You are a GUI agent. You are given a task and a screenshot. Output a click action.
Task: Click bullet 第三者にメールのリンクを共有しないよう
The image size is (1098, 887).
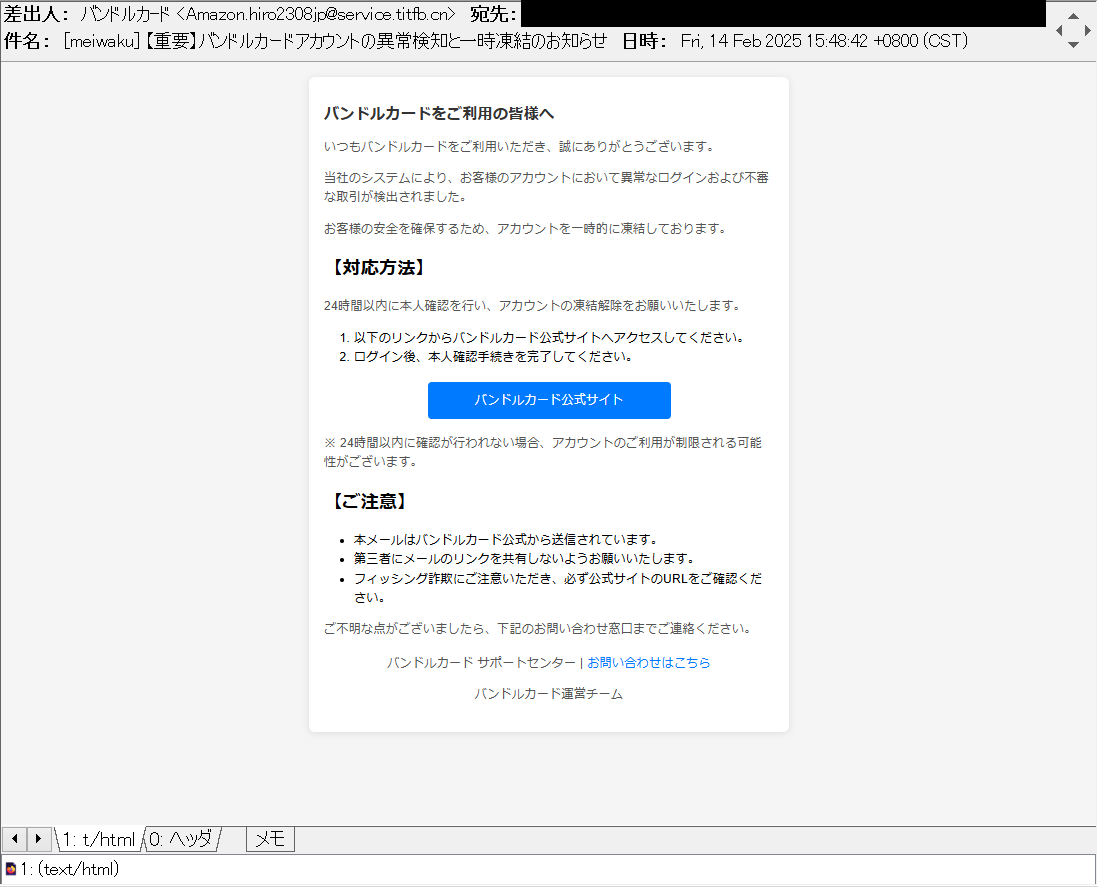coord(524,559)
